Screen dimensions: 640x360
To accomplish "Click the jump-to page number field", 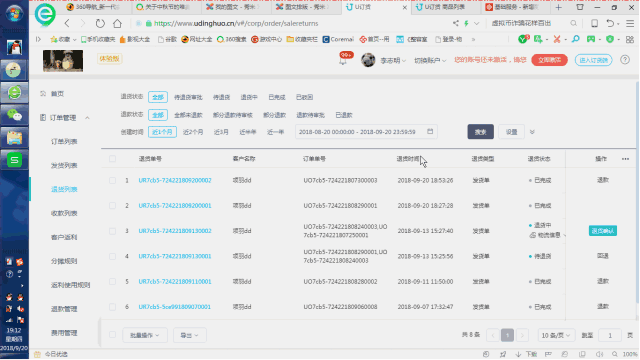I will 610,335.
